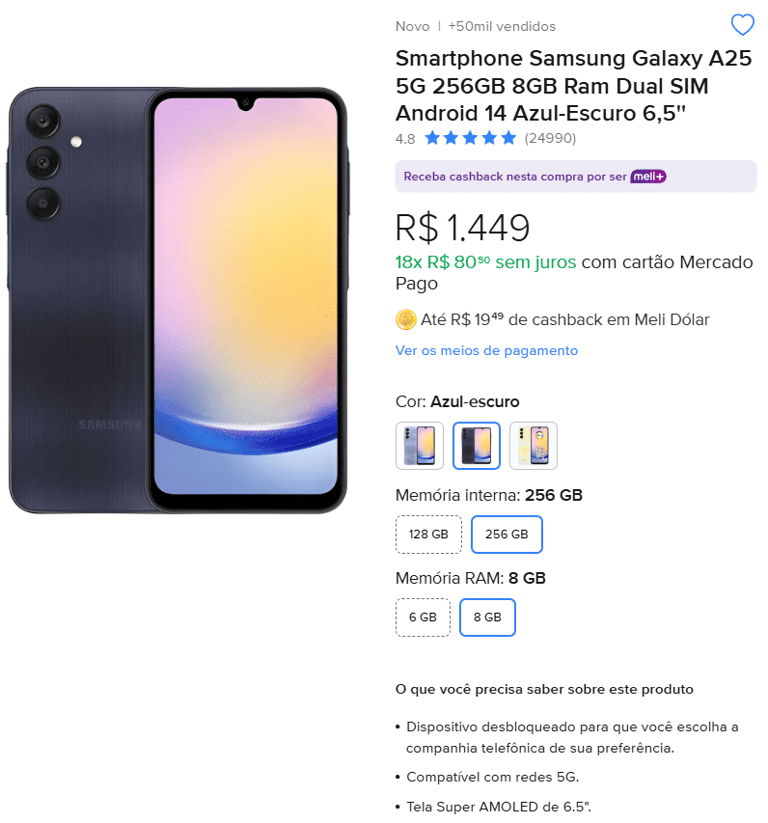The height and width of the screenshot is (823, 768).
Task: Click the Meli Dólar coin icon
Action: (405, 320)
